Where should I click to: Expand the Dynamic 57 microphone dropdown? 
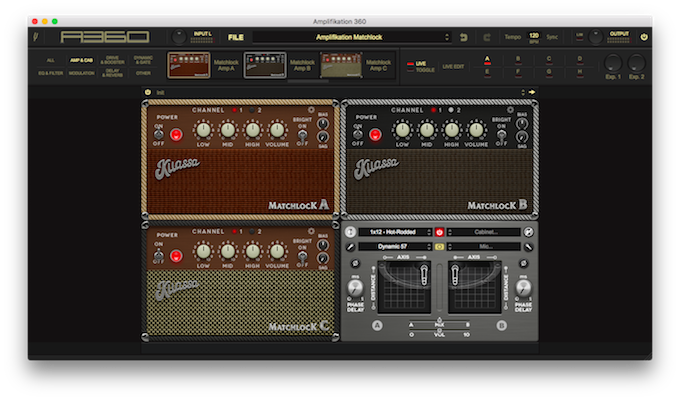pyautogui.click(x=395, y=246)
